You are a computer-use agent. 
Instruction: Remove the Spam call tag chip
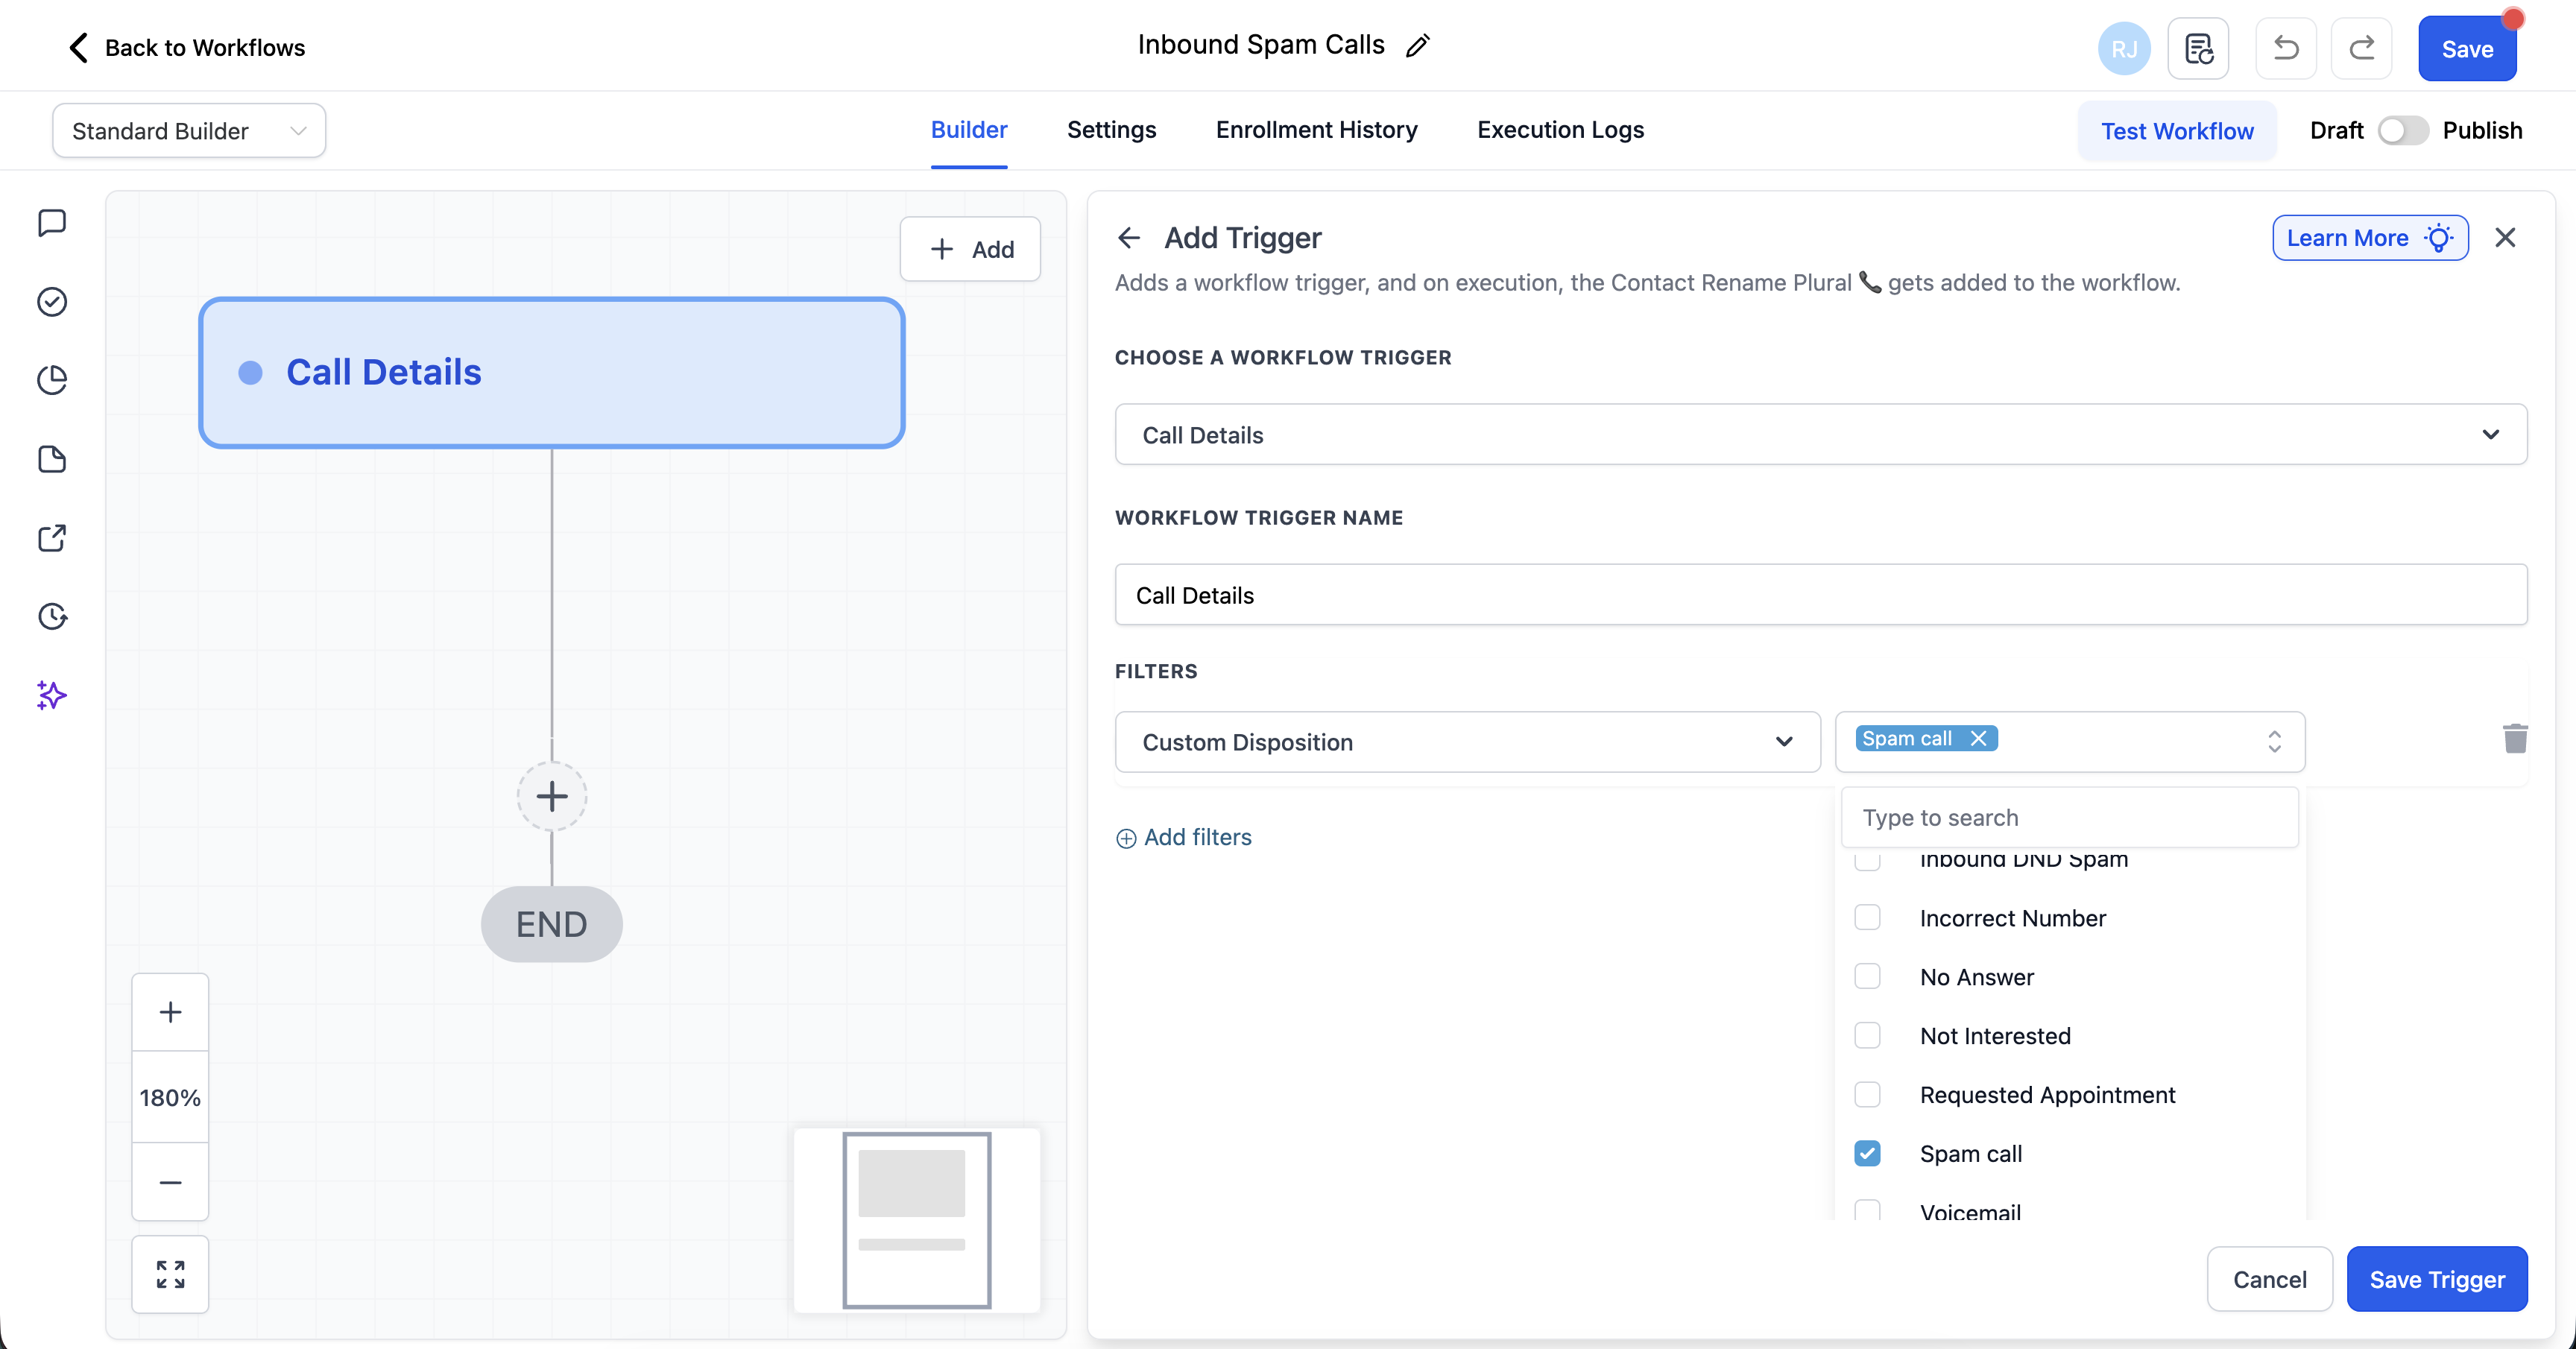[x=1978, y=738]
